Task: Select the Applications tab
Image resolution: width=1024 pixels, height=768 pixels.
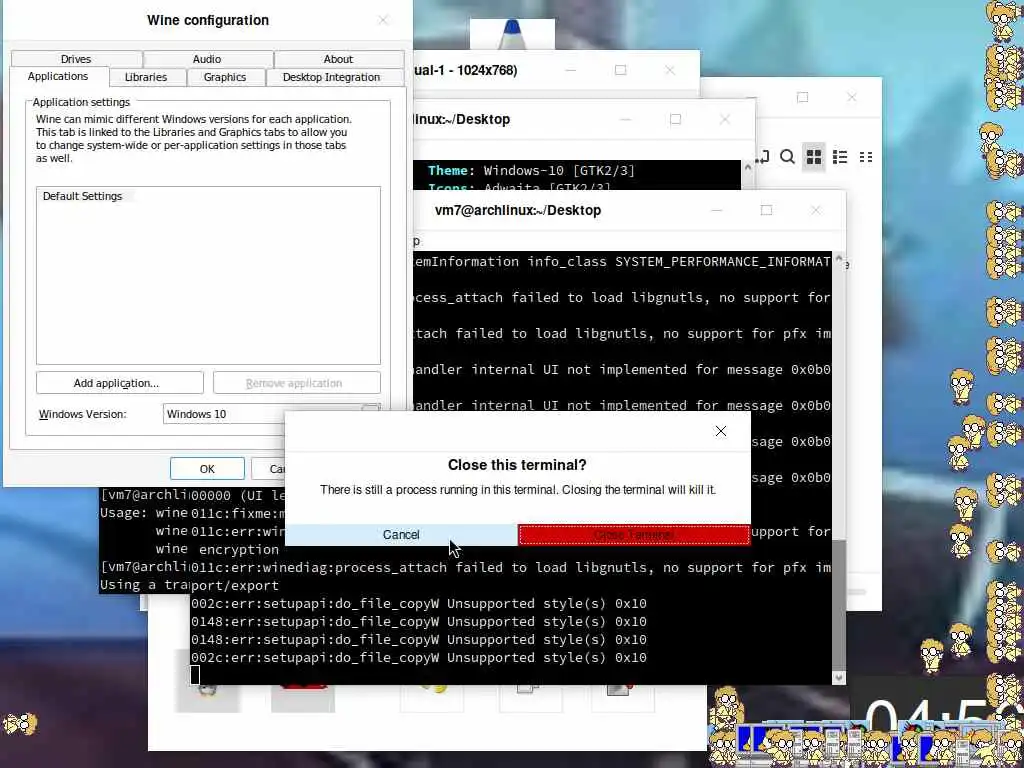Action: (57, 76)
